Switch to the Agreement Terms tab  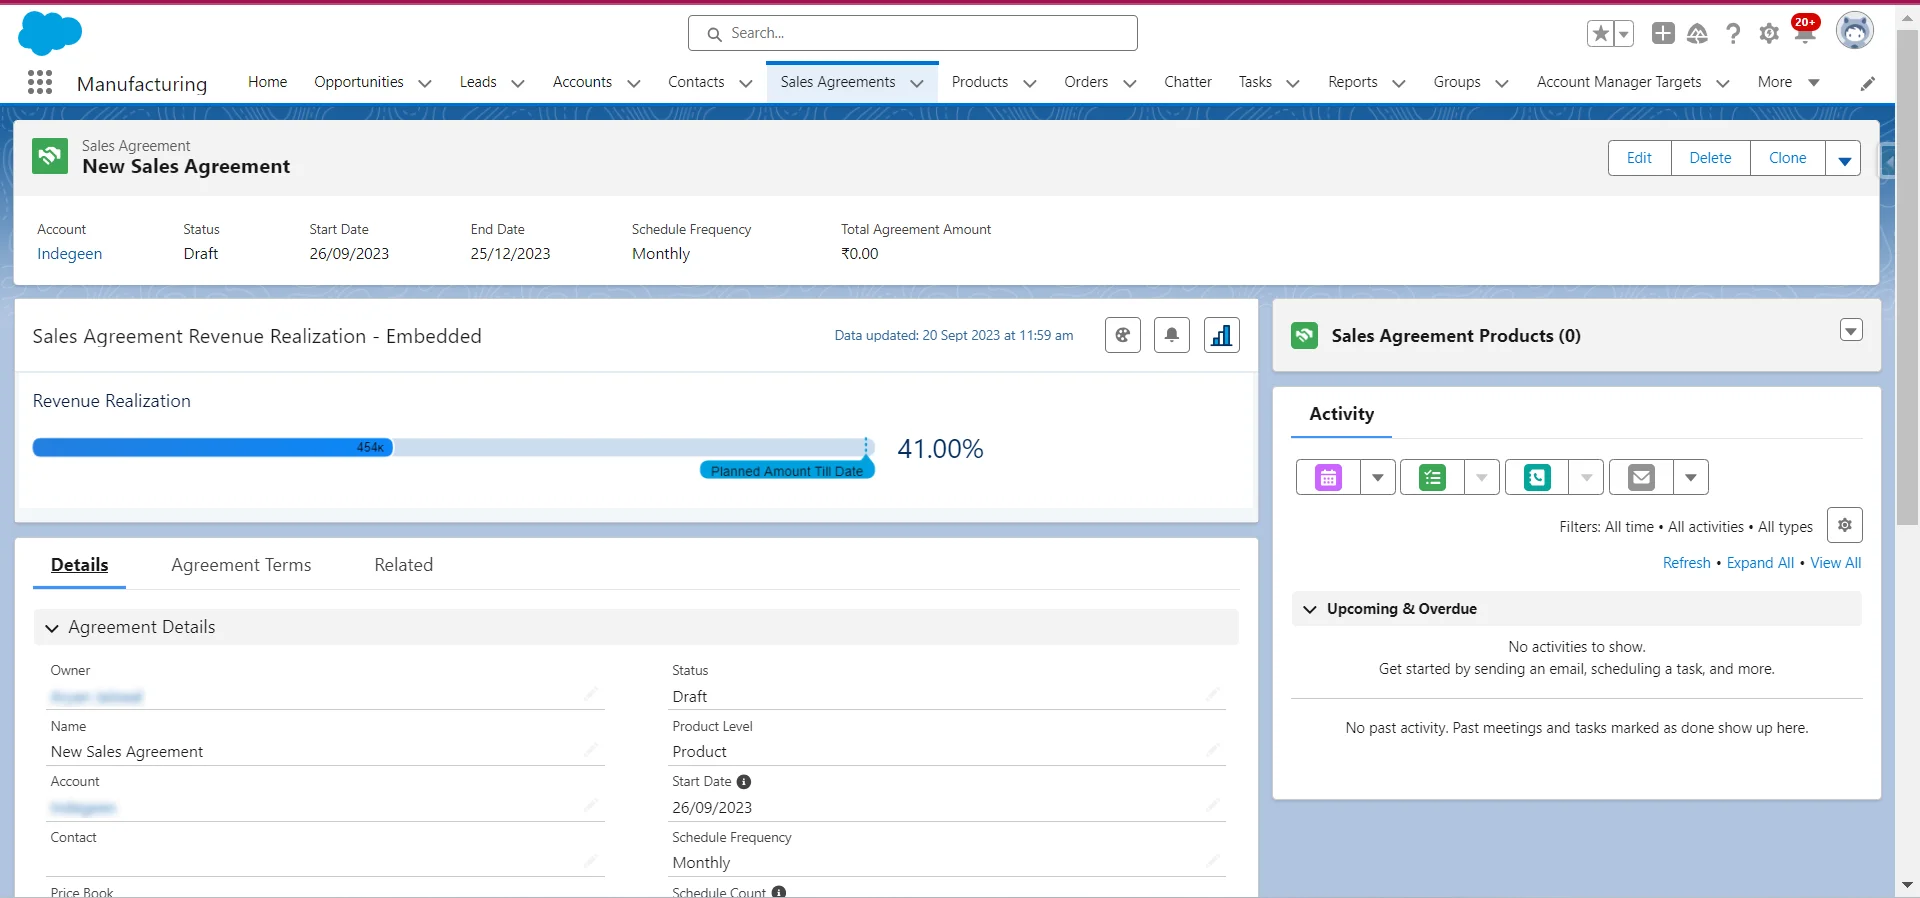241,565
